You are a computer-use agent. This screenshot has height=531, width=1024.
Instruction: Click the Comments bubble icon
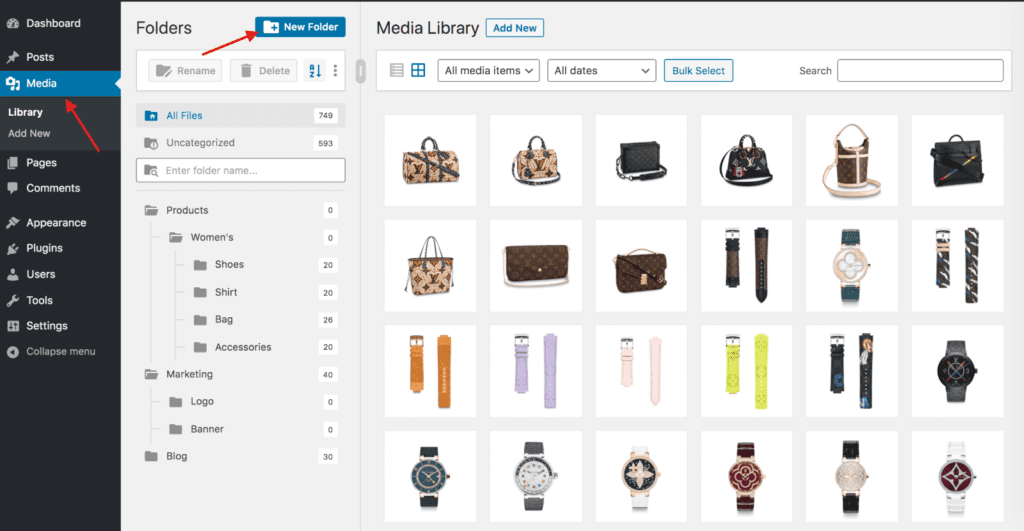13,188
